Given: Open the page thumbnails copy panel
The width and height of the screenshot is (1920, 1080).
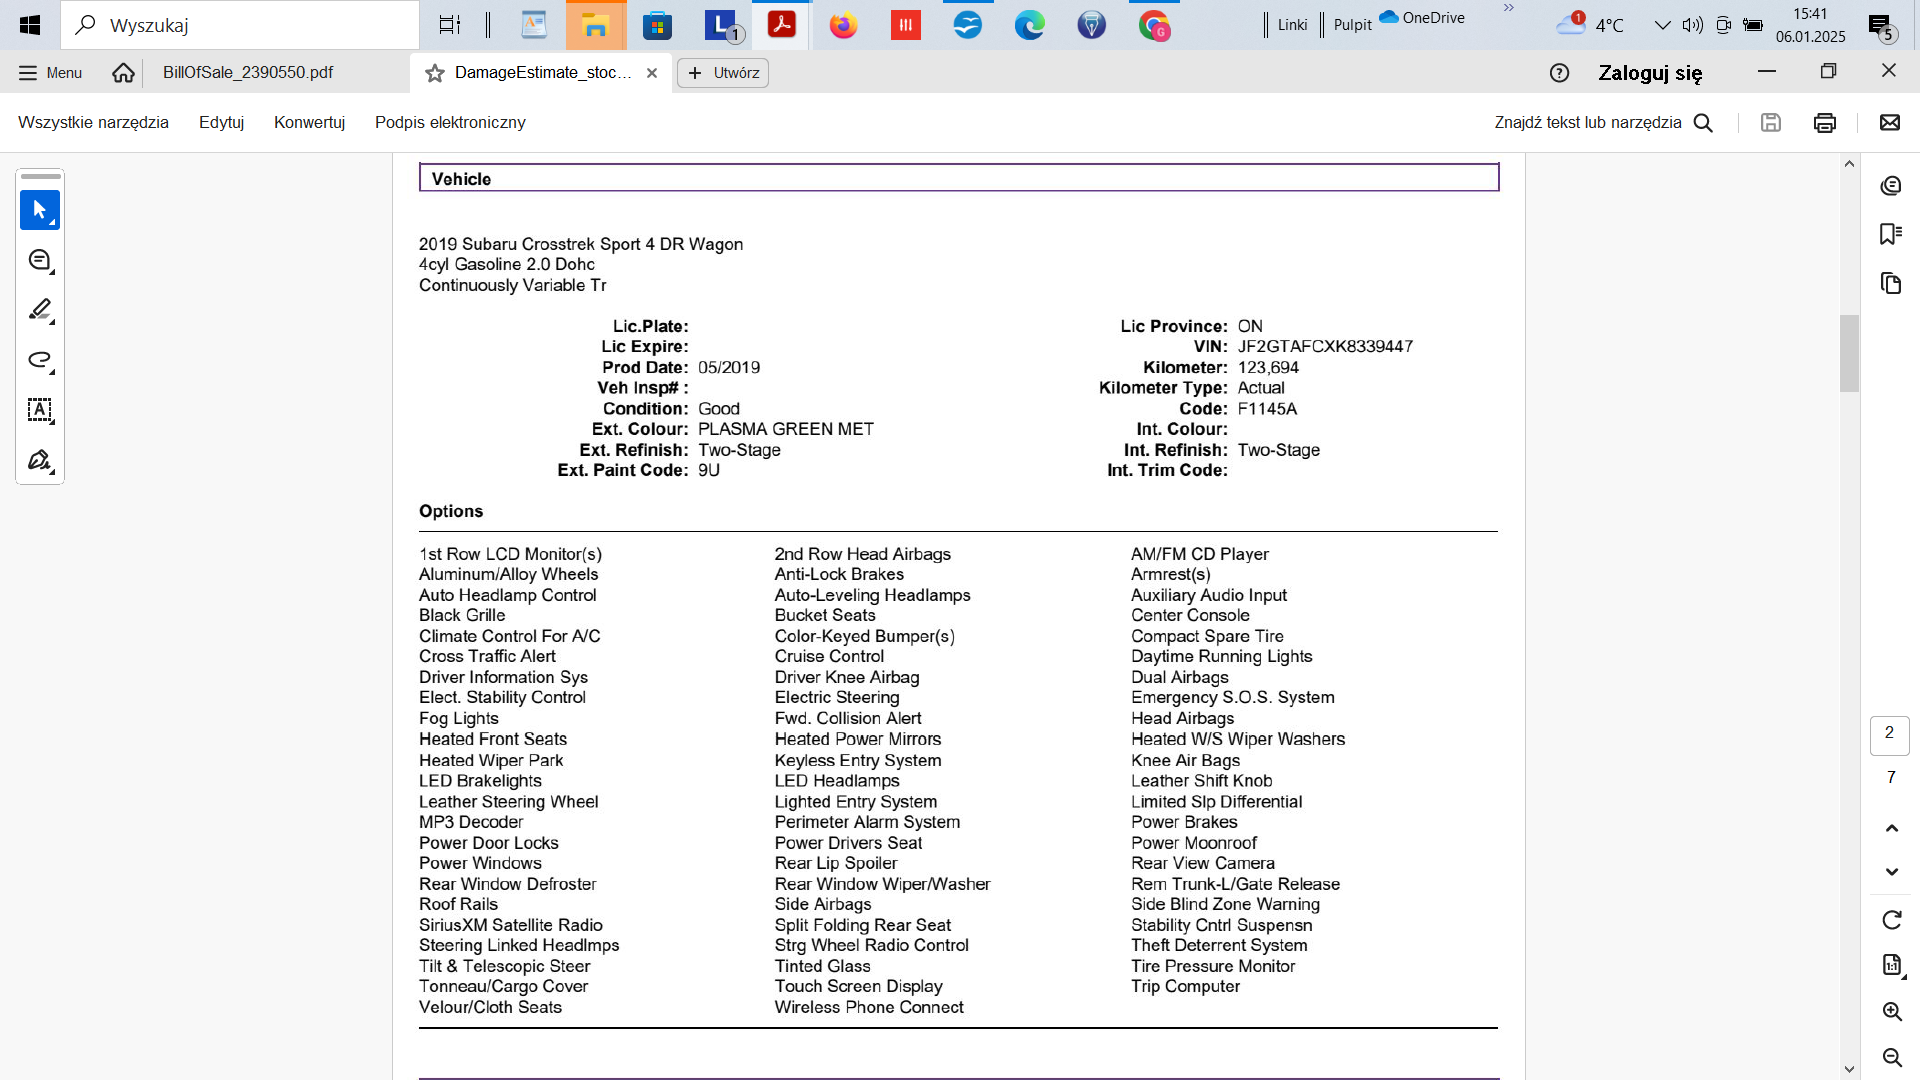Looking at the screenshot, I should [x=1890, y=283].
